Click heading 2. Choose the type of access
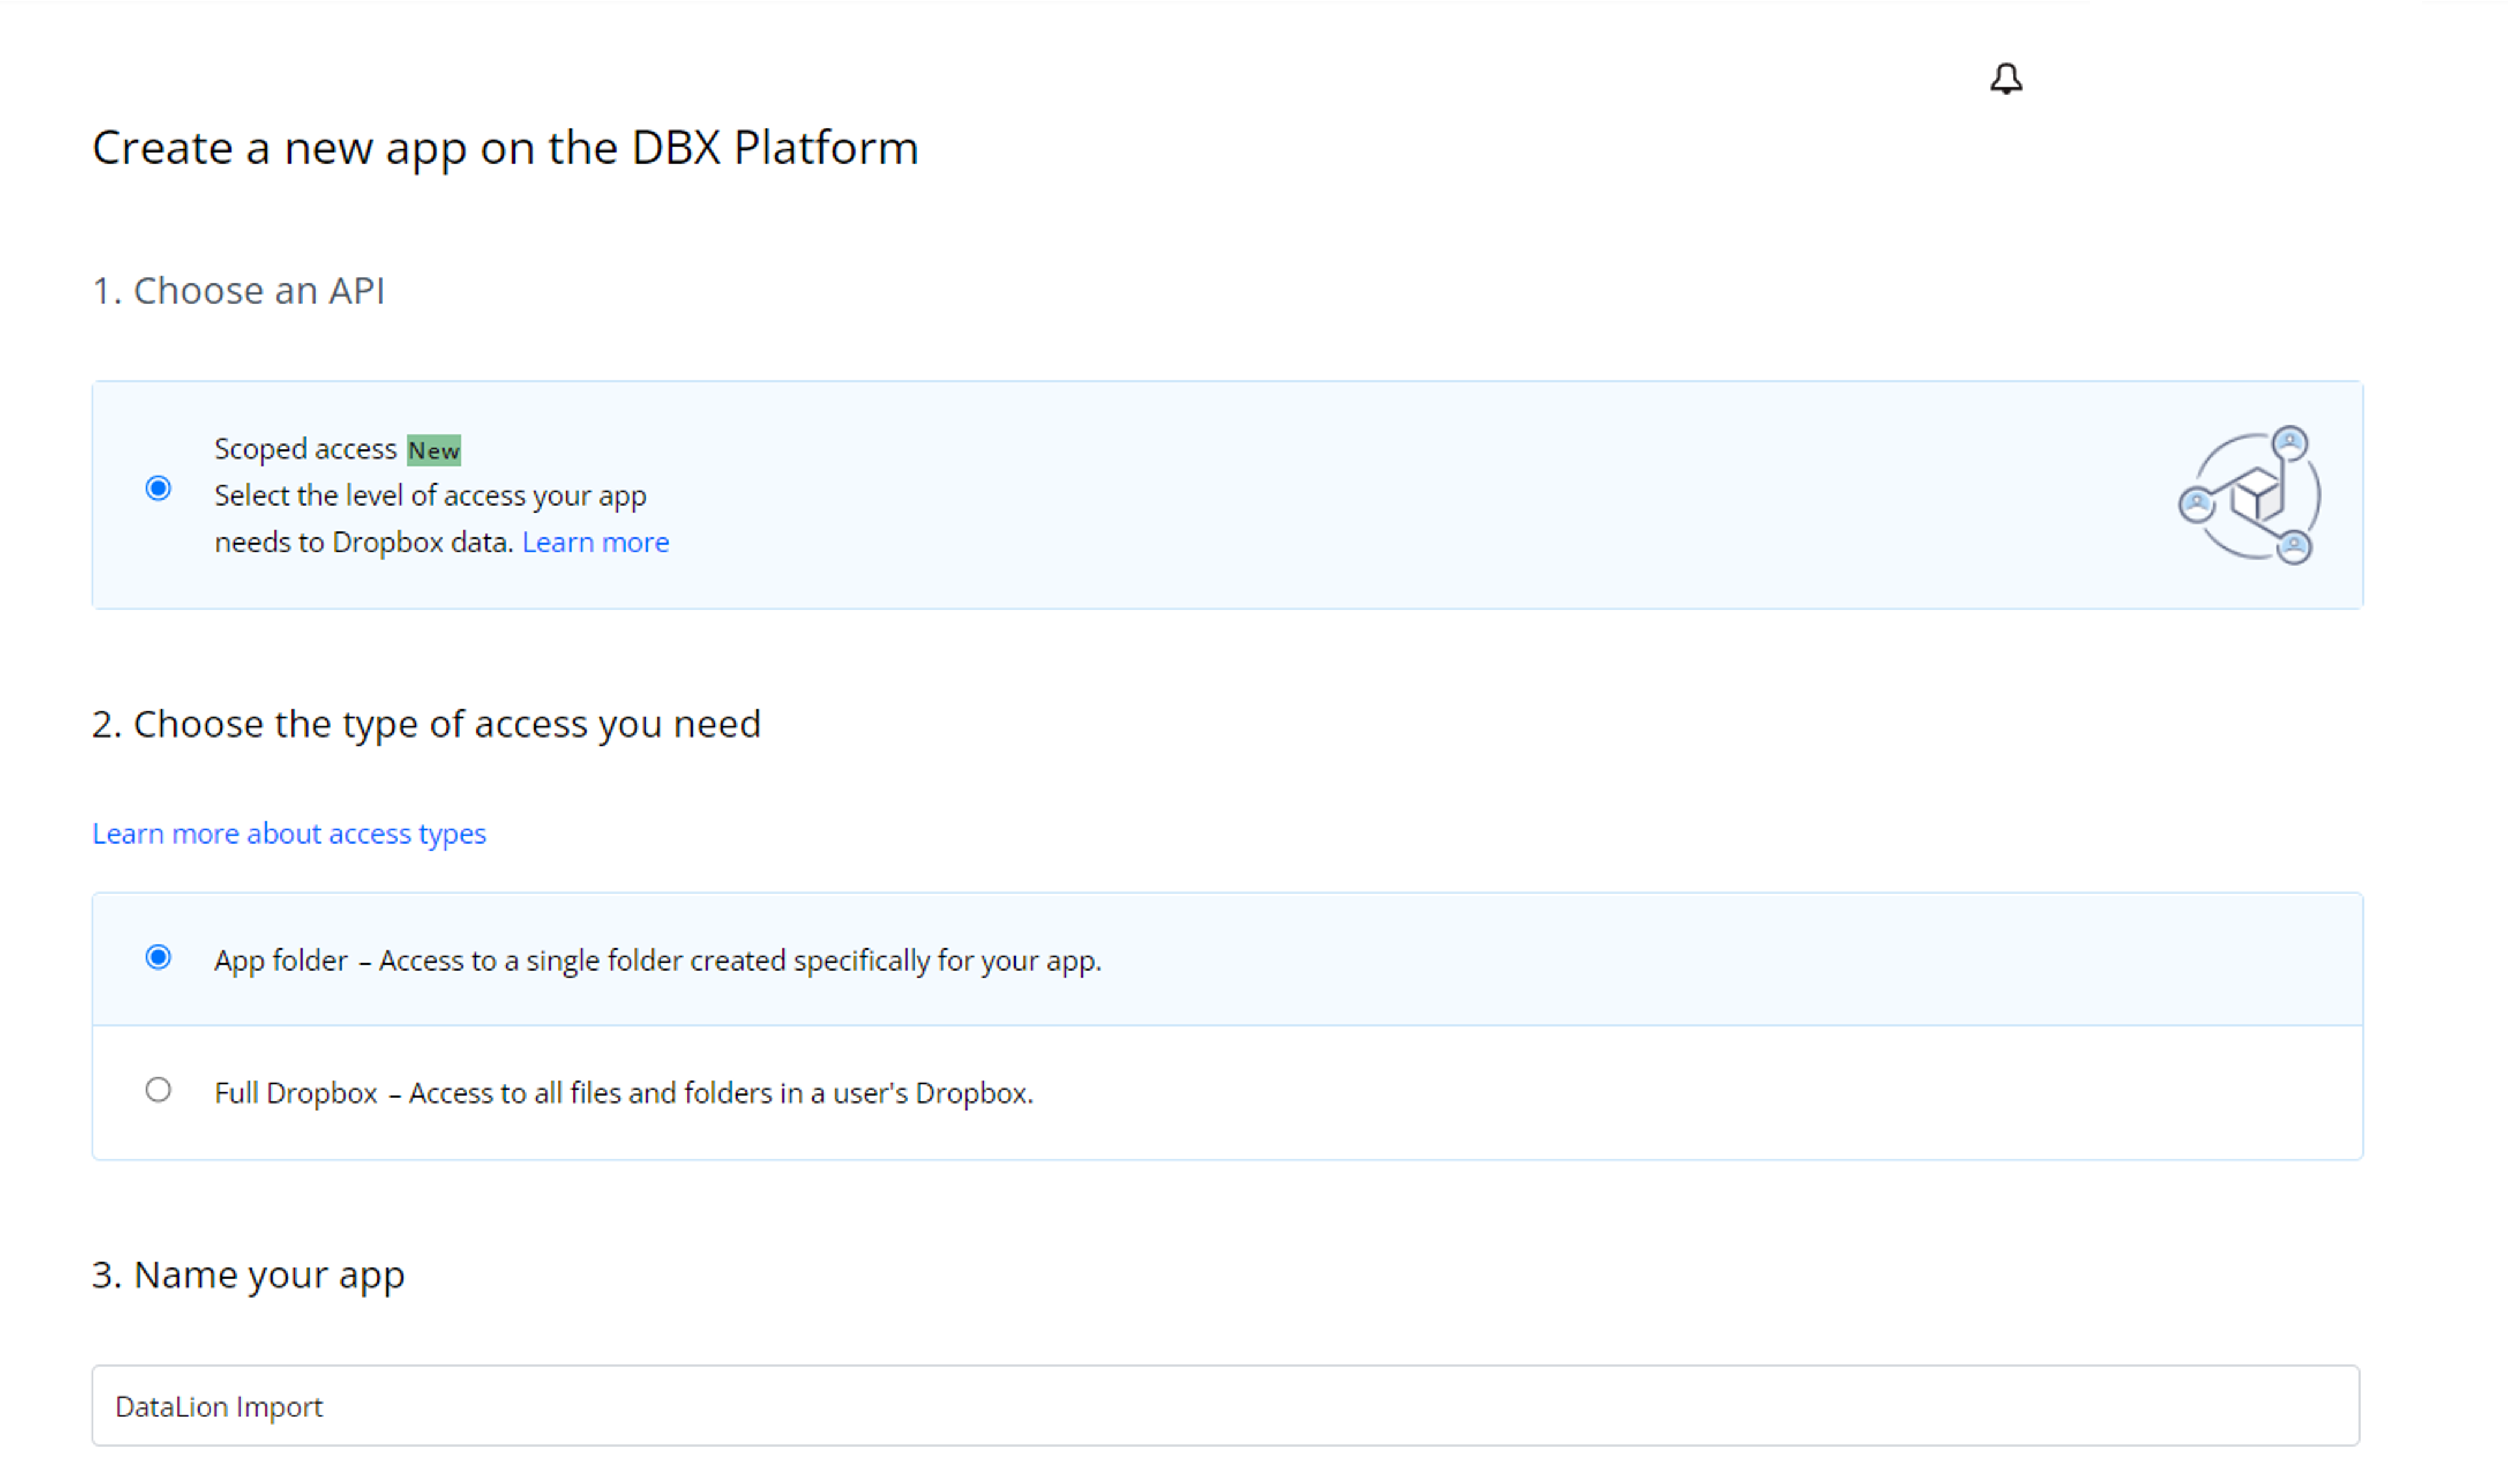The height and width of the screenshot is (1484, 2508). 426,724
